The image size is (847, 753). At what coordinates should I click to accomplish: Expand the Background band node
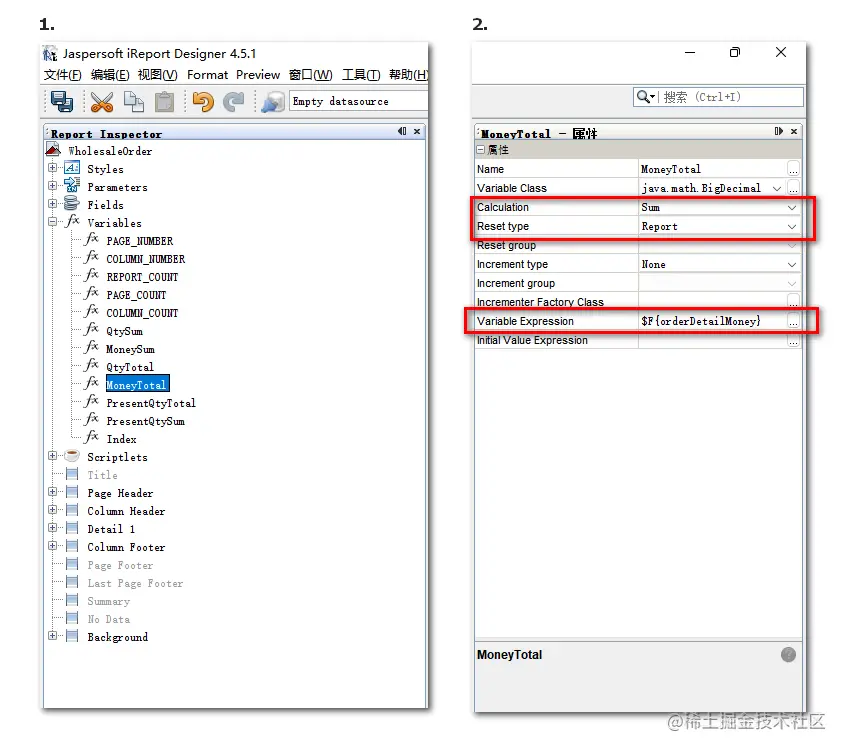[x=52, y=636]
